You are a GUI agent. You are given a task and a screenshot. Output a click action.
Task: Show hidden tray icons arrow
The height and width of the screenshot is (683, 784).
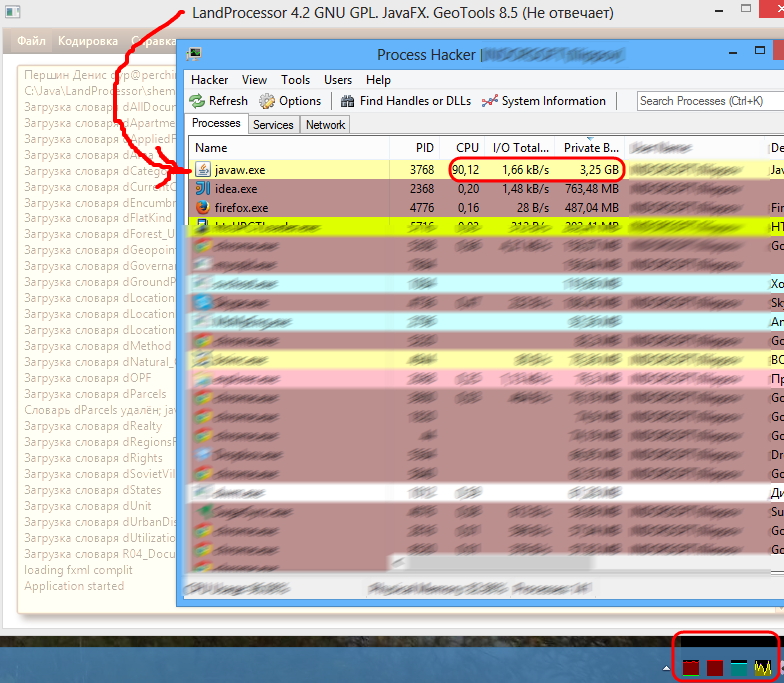[666, 668]
